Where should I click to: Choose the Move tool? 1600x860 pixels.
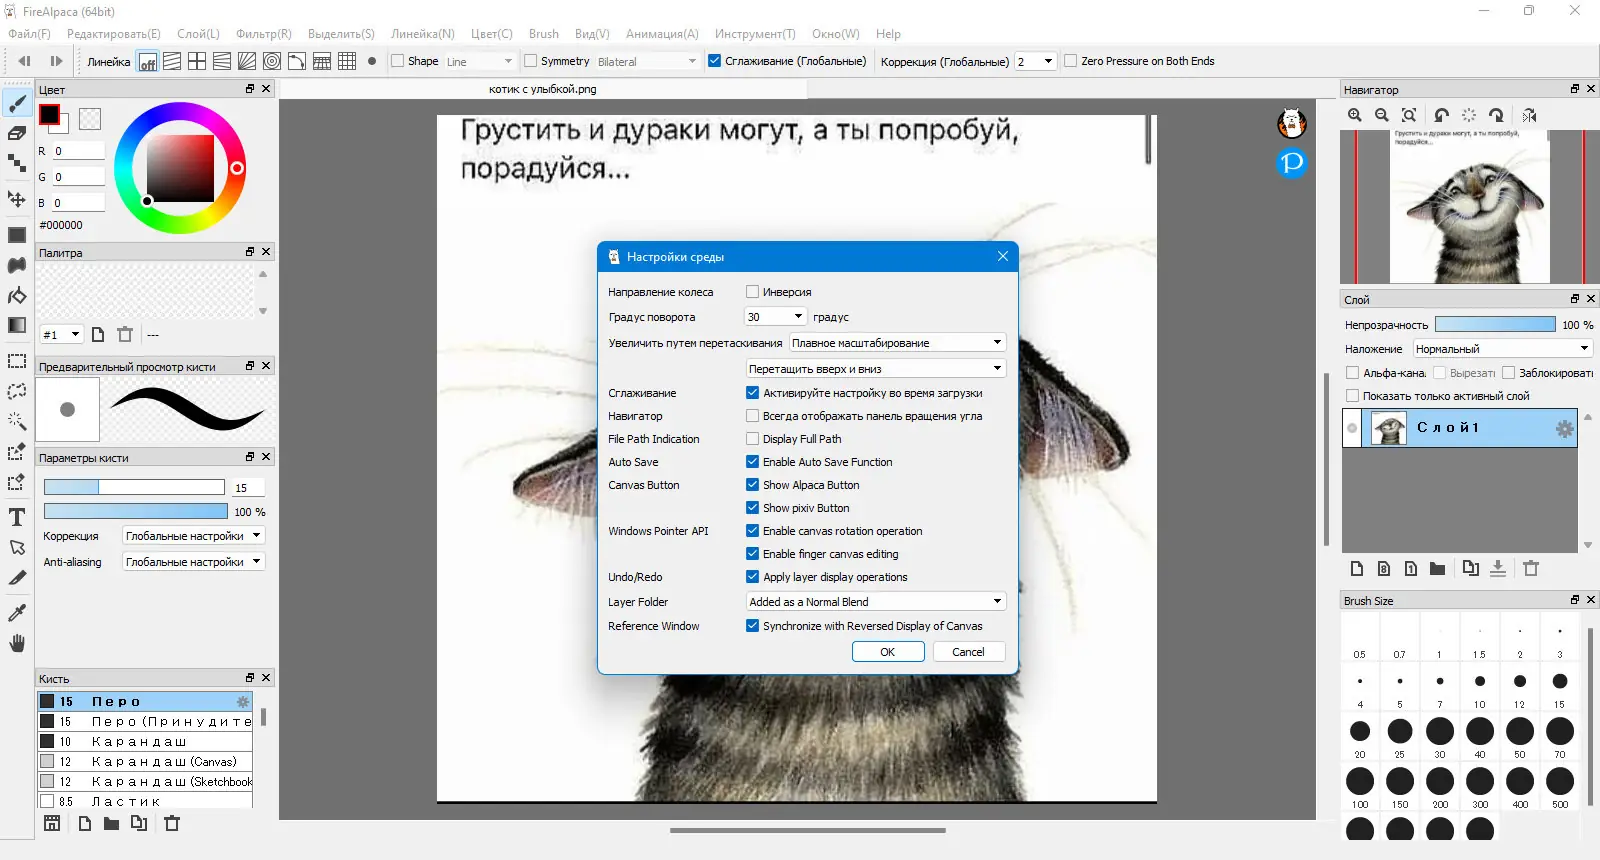pyautogui.click(x=17, y=198)
